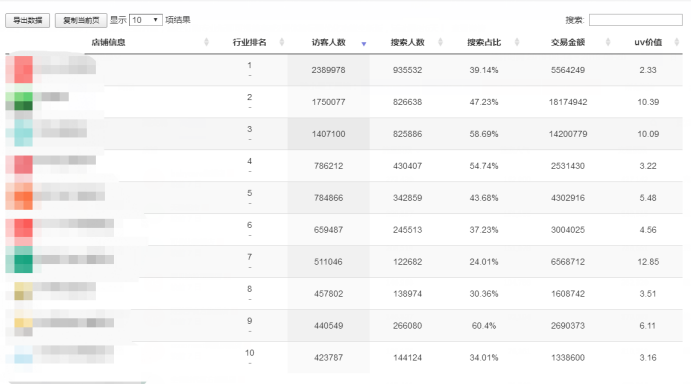Select visitor count 784866
Screen dimensions: 691x385
(x=328, y=198)
